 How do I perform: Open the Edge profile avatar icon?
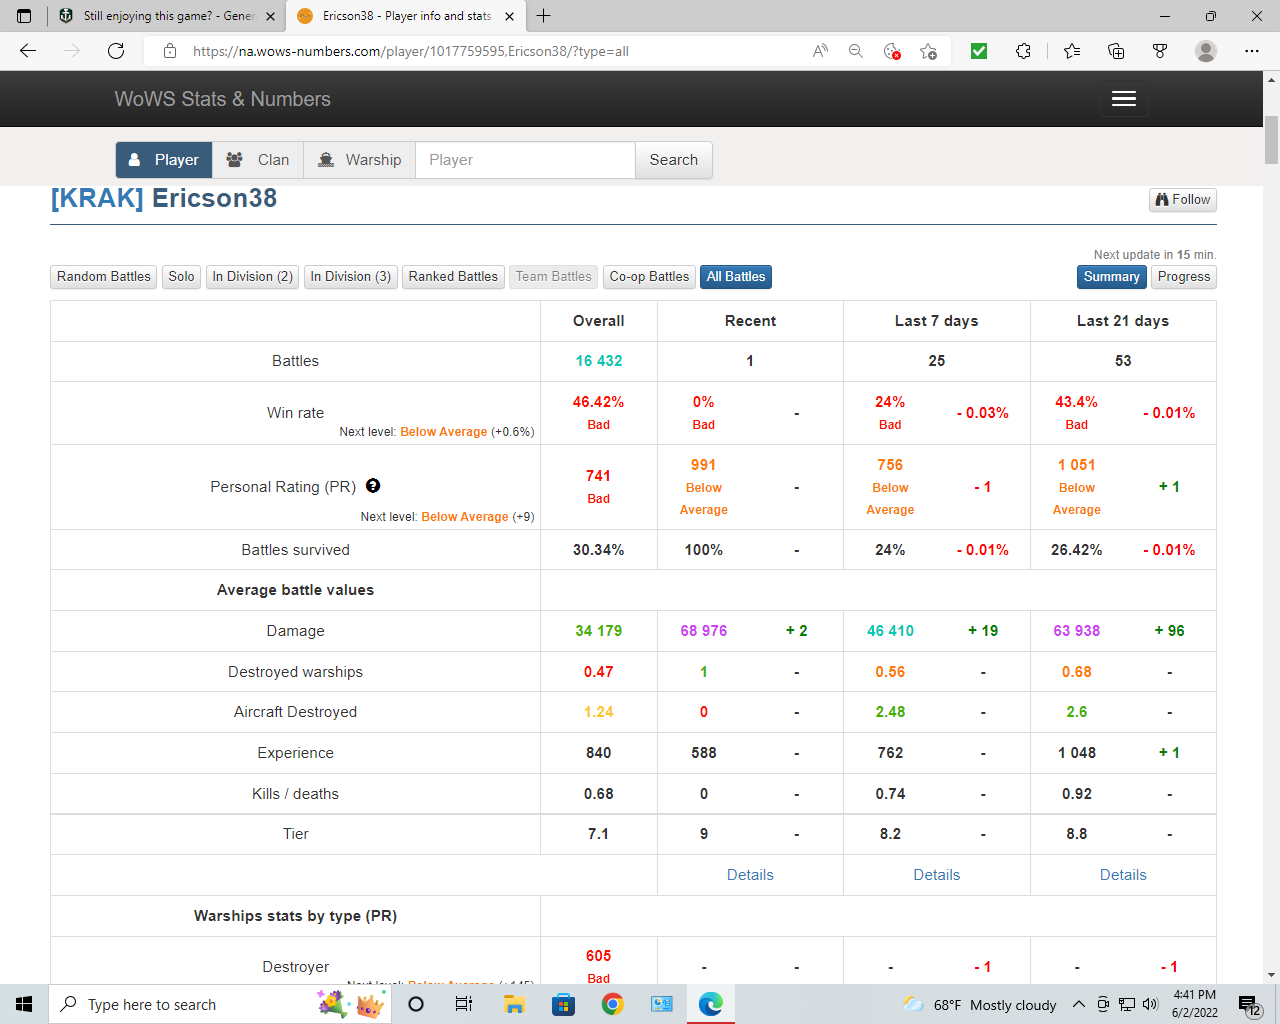(1206, 51)
